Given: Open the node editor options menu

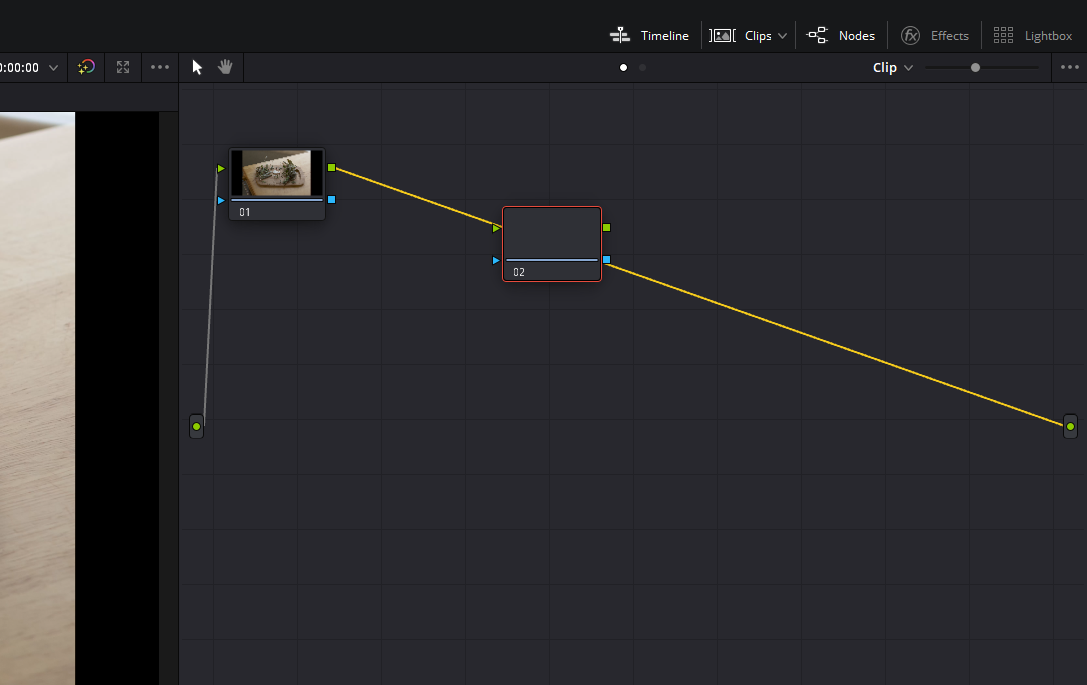Looking at the screenshot, I should [1070, 67].
